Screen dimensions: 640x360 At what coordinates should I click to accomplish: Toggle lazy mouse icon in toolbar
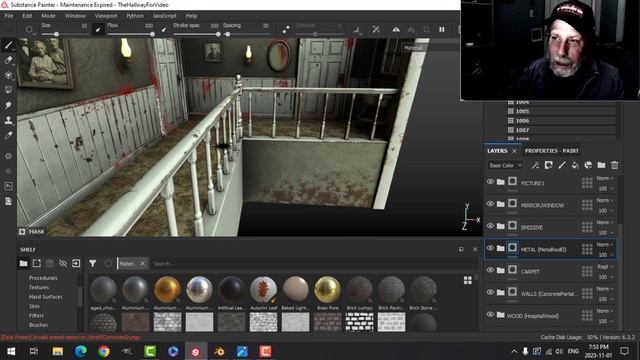286,29
